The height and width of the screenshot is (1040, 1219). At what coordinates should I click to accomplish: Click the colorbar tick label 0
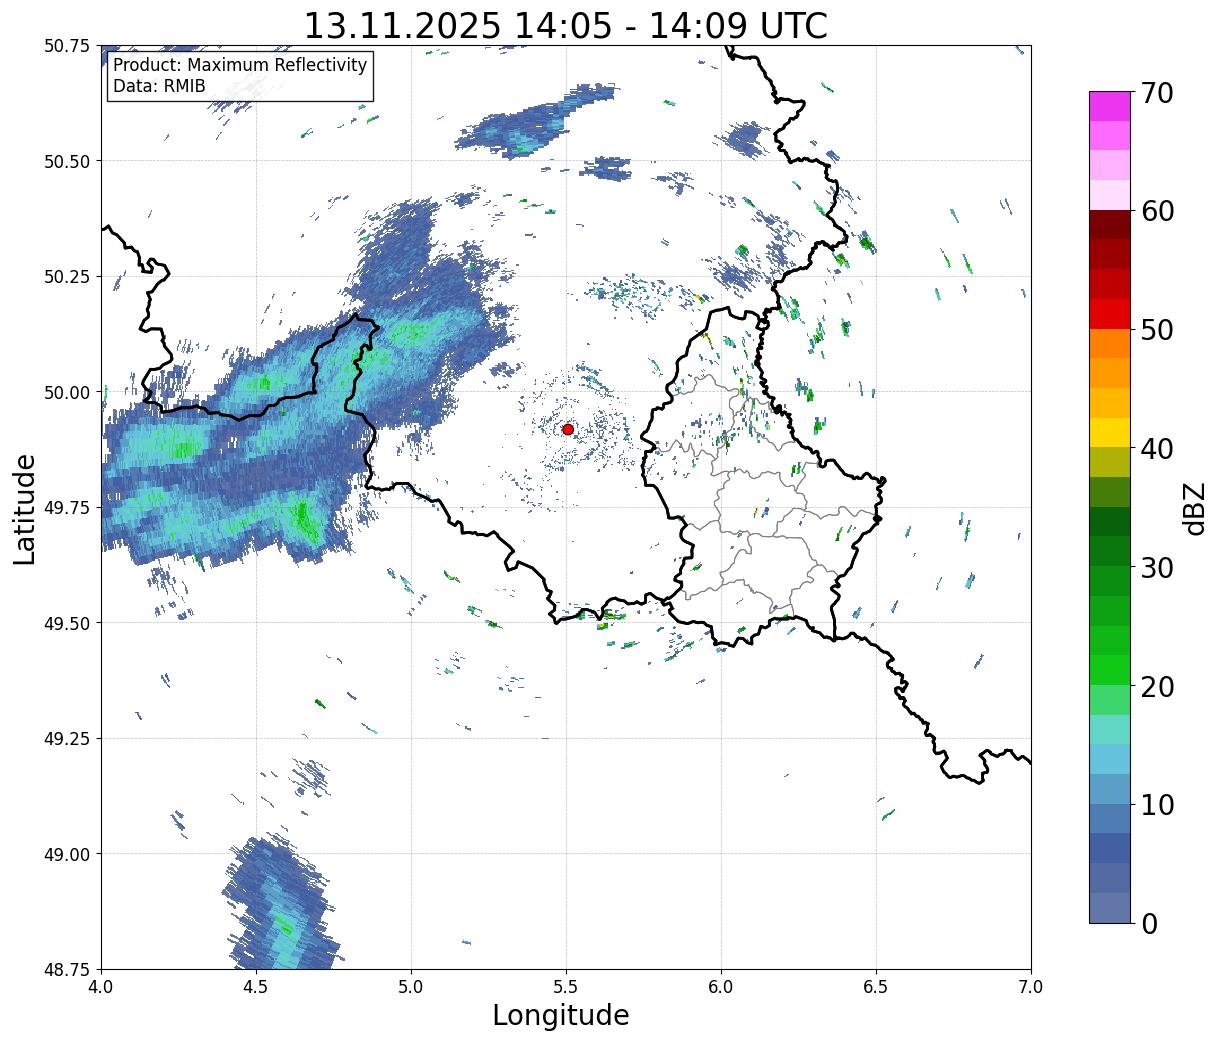click(x=1148, y=924)
